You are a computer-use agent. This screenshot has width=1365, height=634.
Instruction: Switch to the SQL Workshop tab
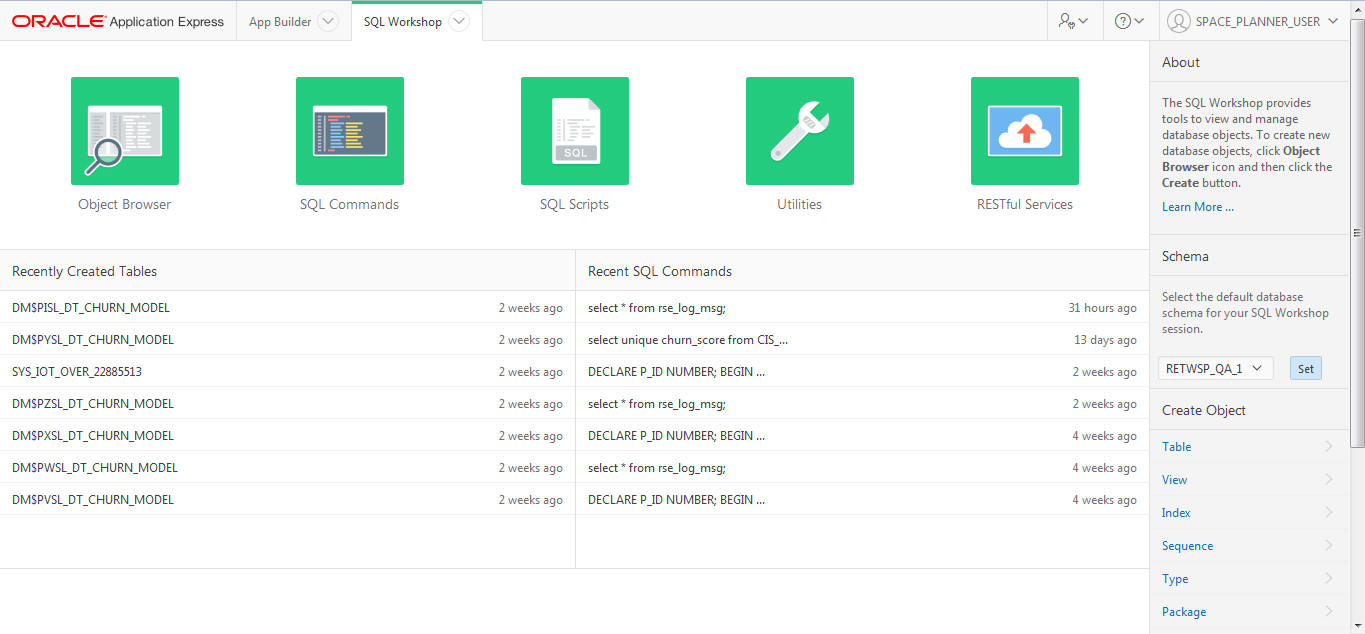click(402, 21)
